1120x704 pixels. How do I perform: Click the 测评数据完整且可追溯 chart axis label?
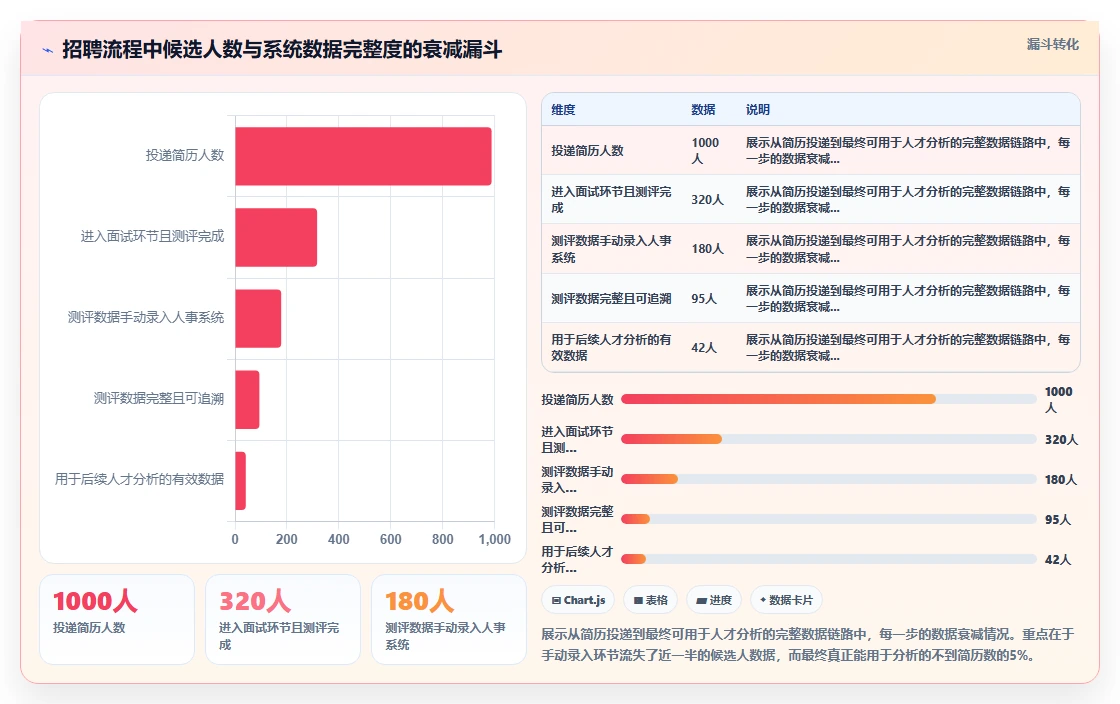point(159,398)
